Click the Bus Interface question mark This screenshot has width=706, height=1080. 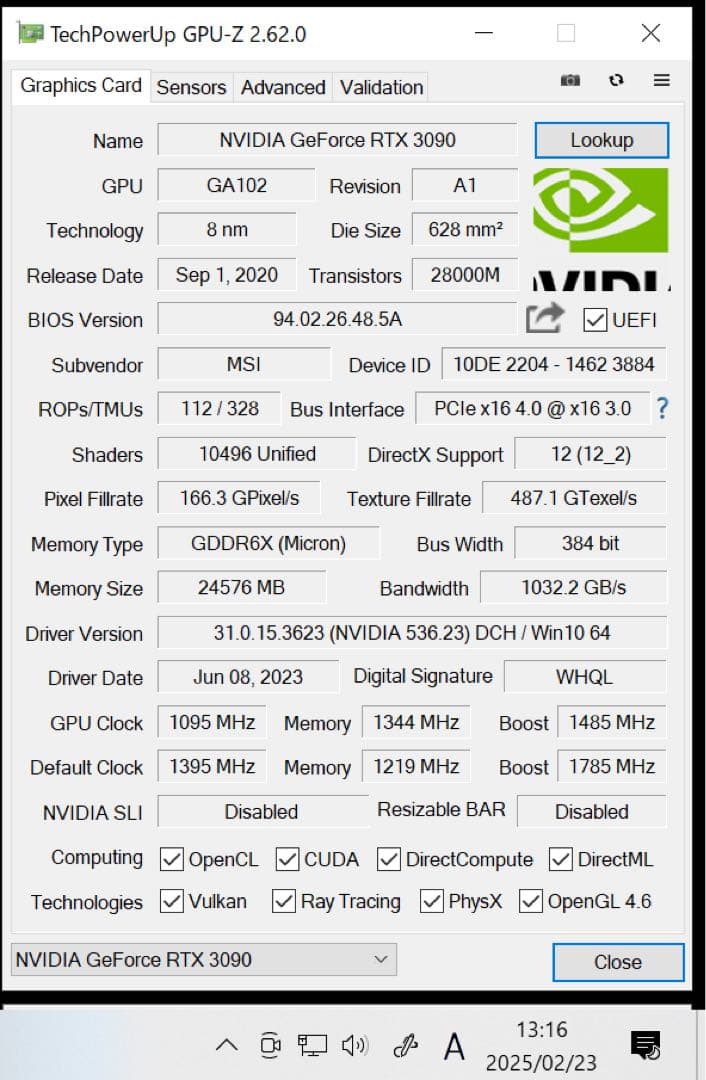pyautogui.click(x=662, y=408)
